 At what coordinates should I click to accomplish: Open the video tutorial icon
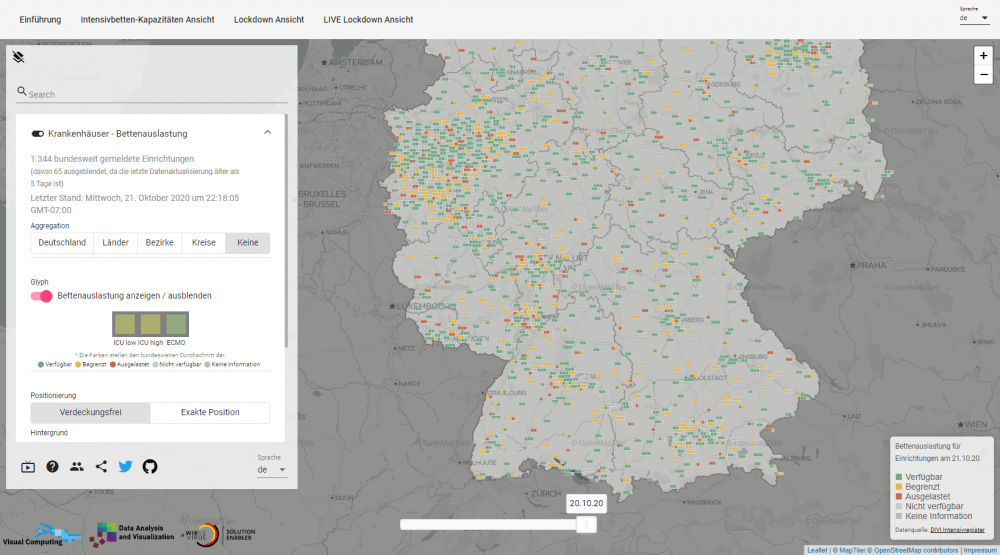[27, 466]
